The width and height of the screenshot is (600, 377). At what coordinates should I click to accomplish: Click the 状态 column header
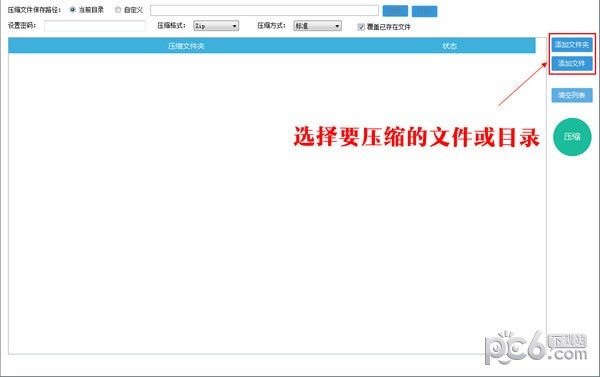(x=449, y=46)
